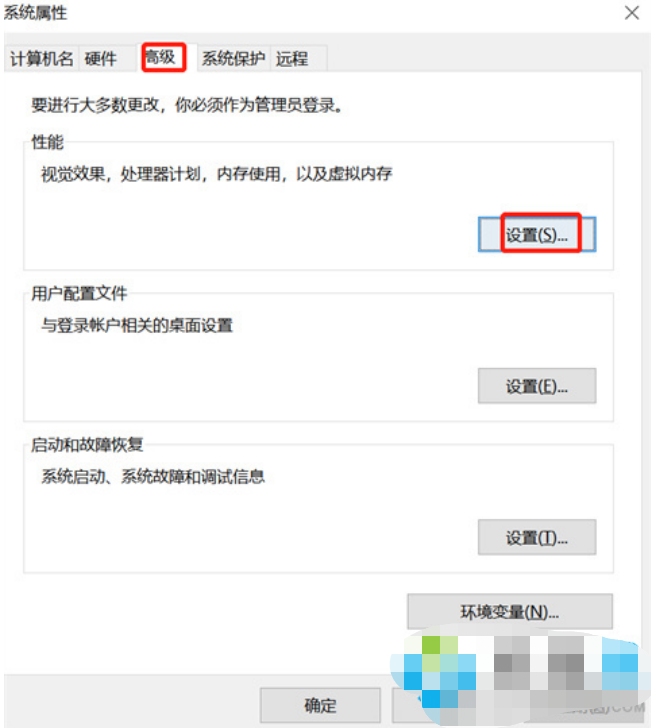This screenshot has height=728, width=651.
Task: Click the 系统启动、系统故障和调试信息 description
Action: [x=153, y=476]
